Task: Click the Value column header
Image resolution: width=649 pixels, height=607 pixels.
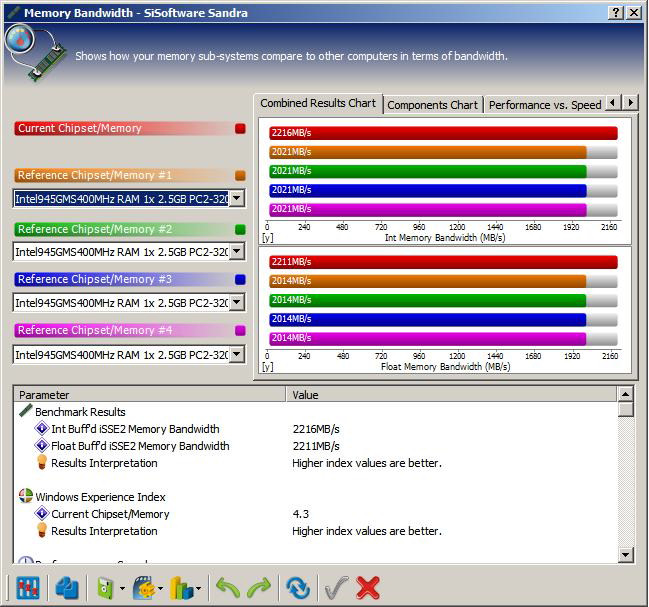Action: (x=451, y=395)
